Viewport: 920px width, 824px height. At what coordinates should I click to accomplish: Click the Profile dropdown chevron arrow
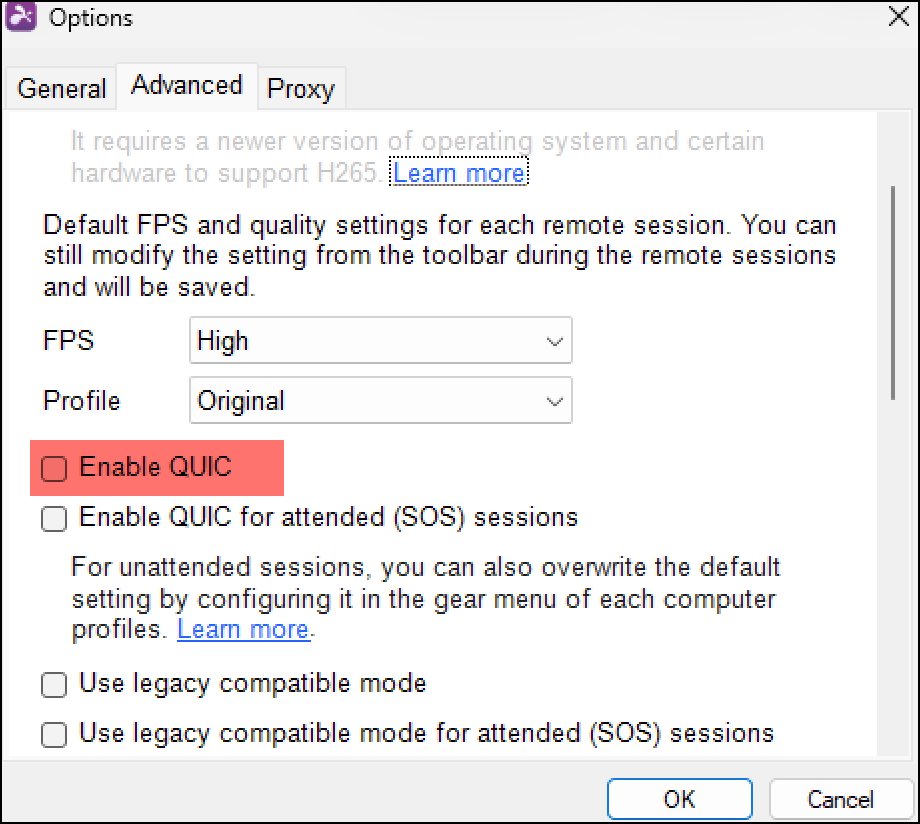tap(554, 401)
